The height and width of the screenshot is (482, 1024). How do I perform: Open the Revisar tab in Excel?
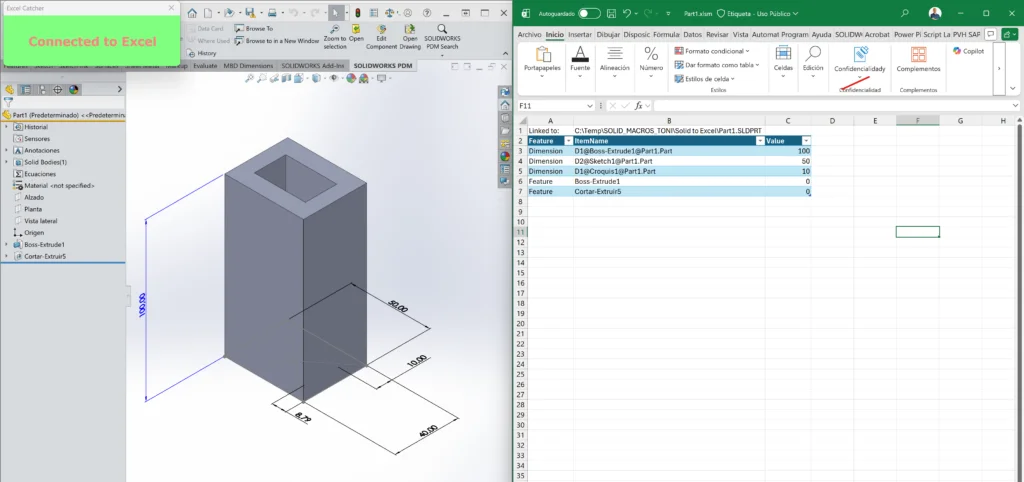(x=717, y=34)
